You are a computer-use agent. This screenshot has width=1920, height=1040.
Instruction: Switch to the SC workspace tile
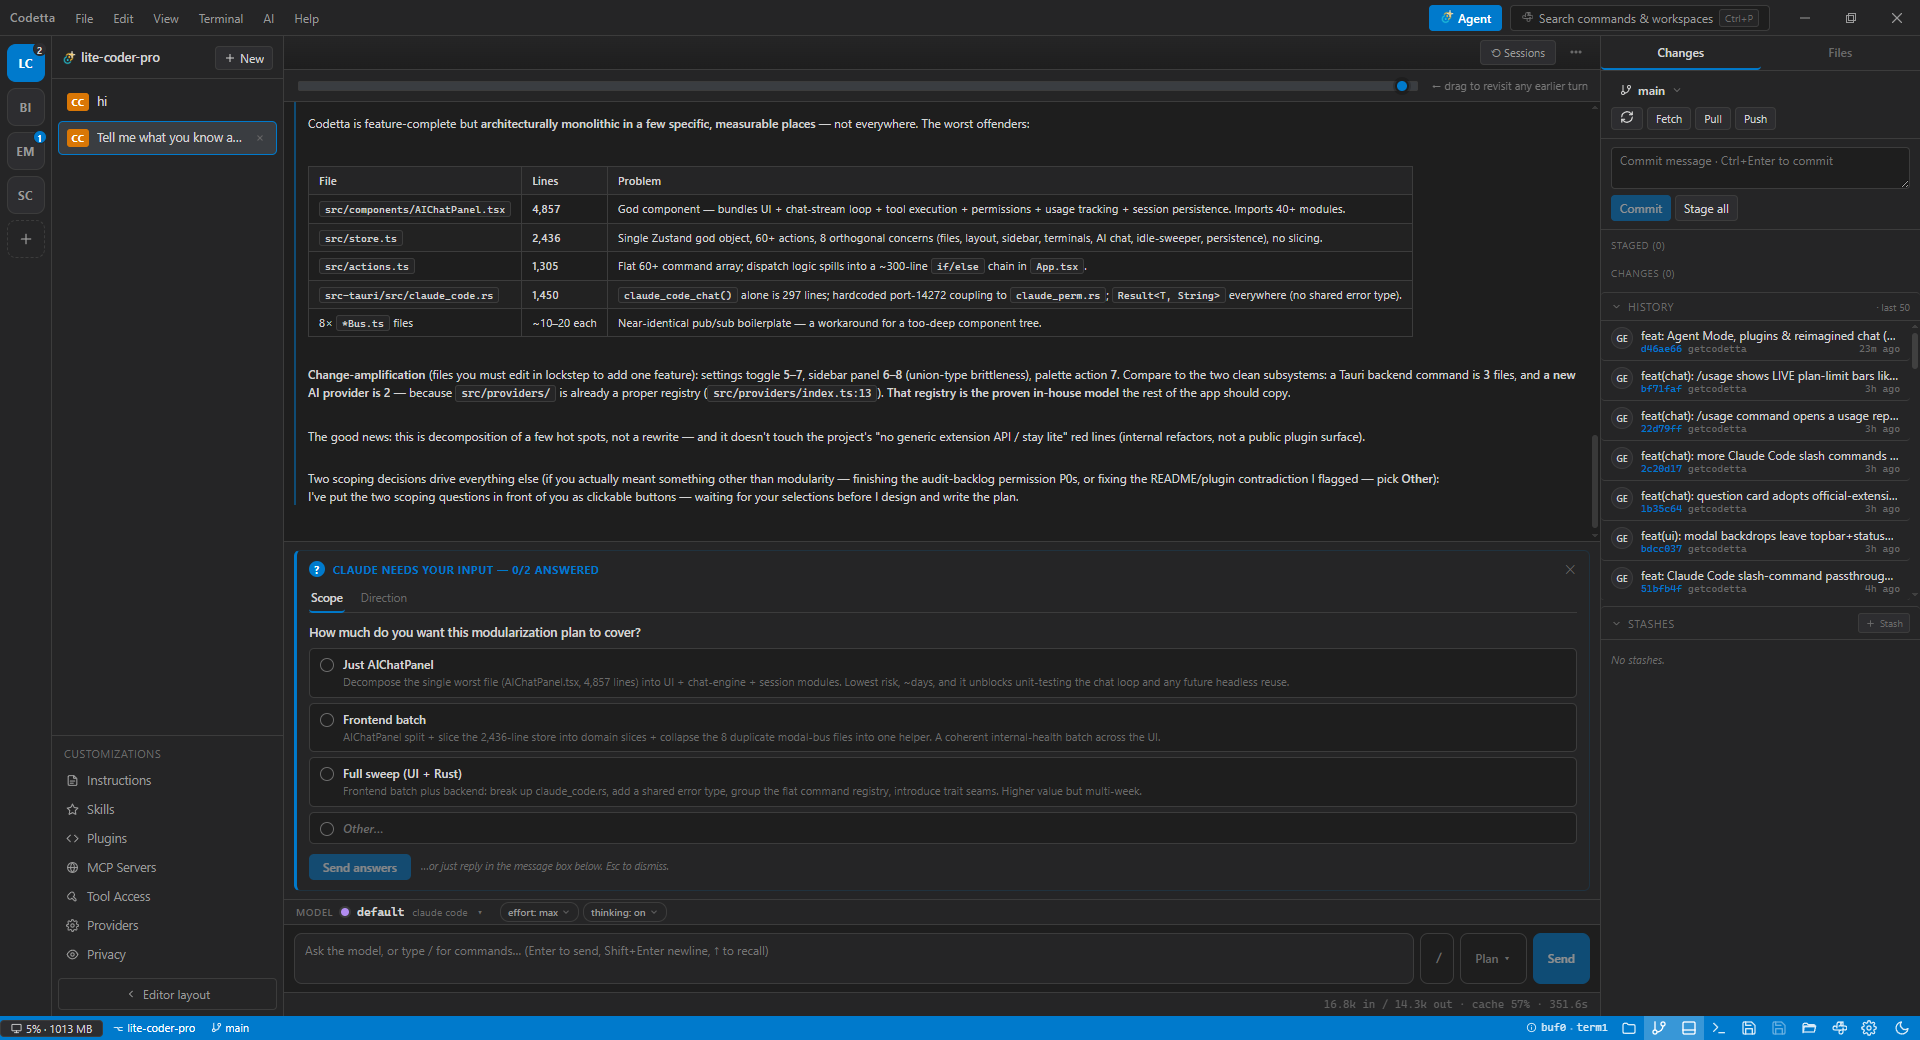pyautogui.click(x=26, y=195)
